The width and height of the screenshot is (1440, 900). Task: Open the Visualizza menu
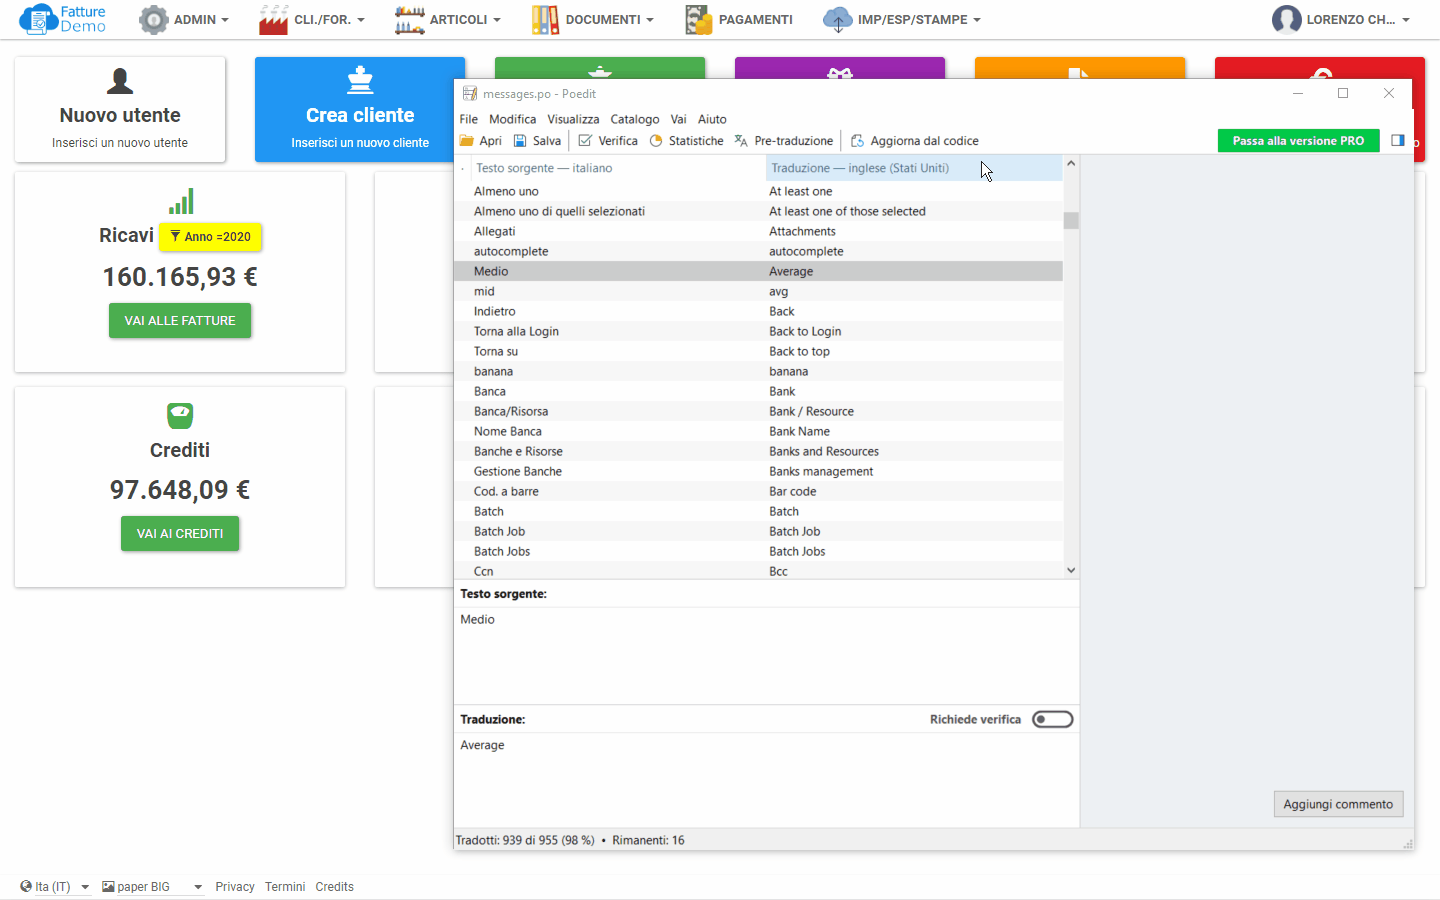(573, 119)
